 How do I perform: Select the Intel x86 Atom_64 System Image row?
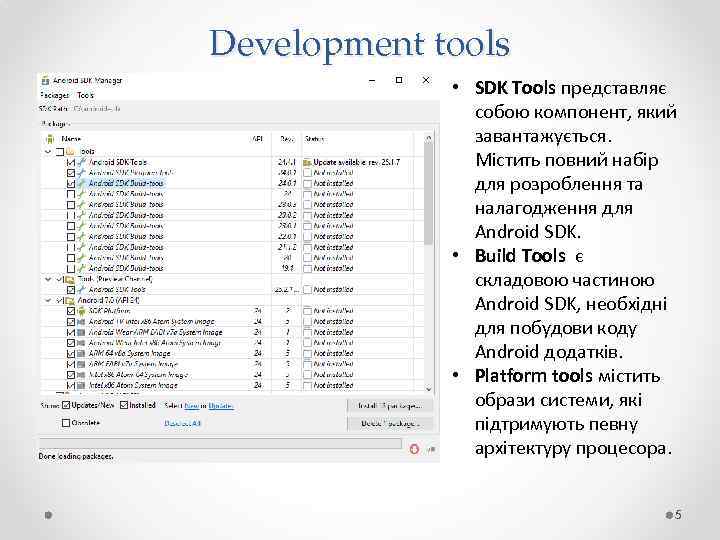(230, 375)
